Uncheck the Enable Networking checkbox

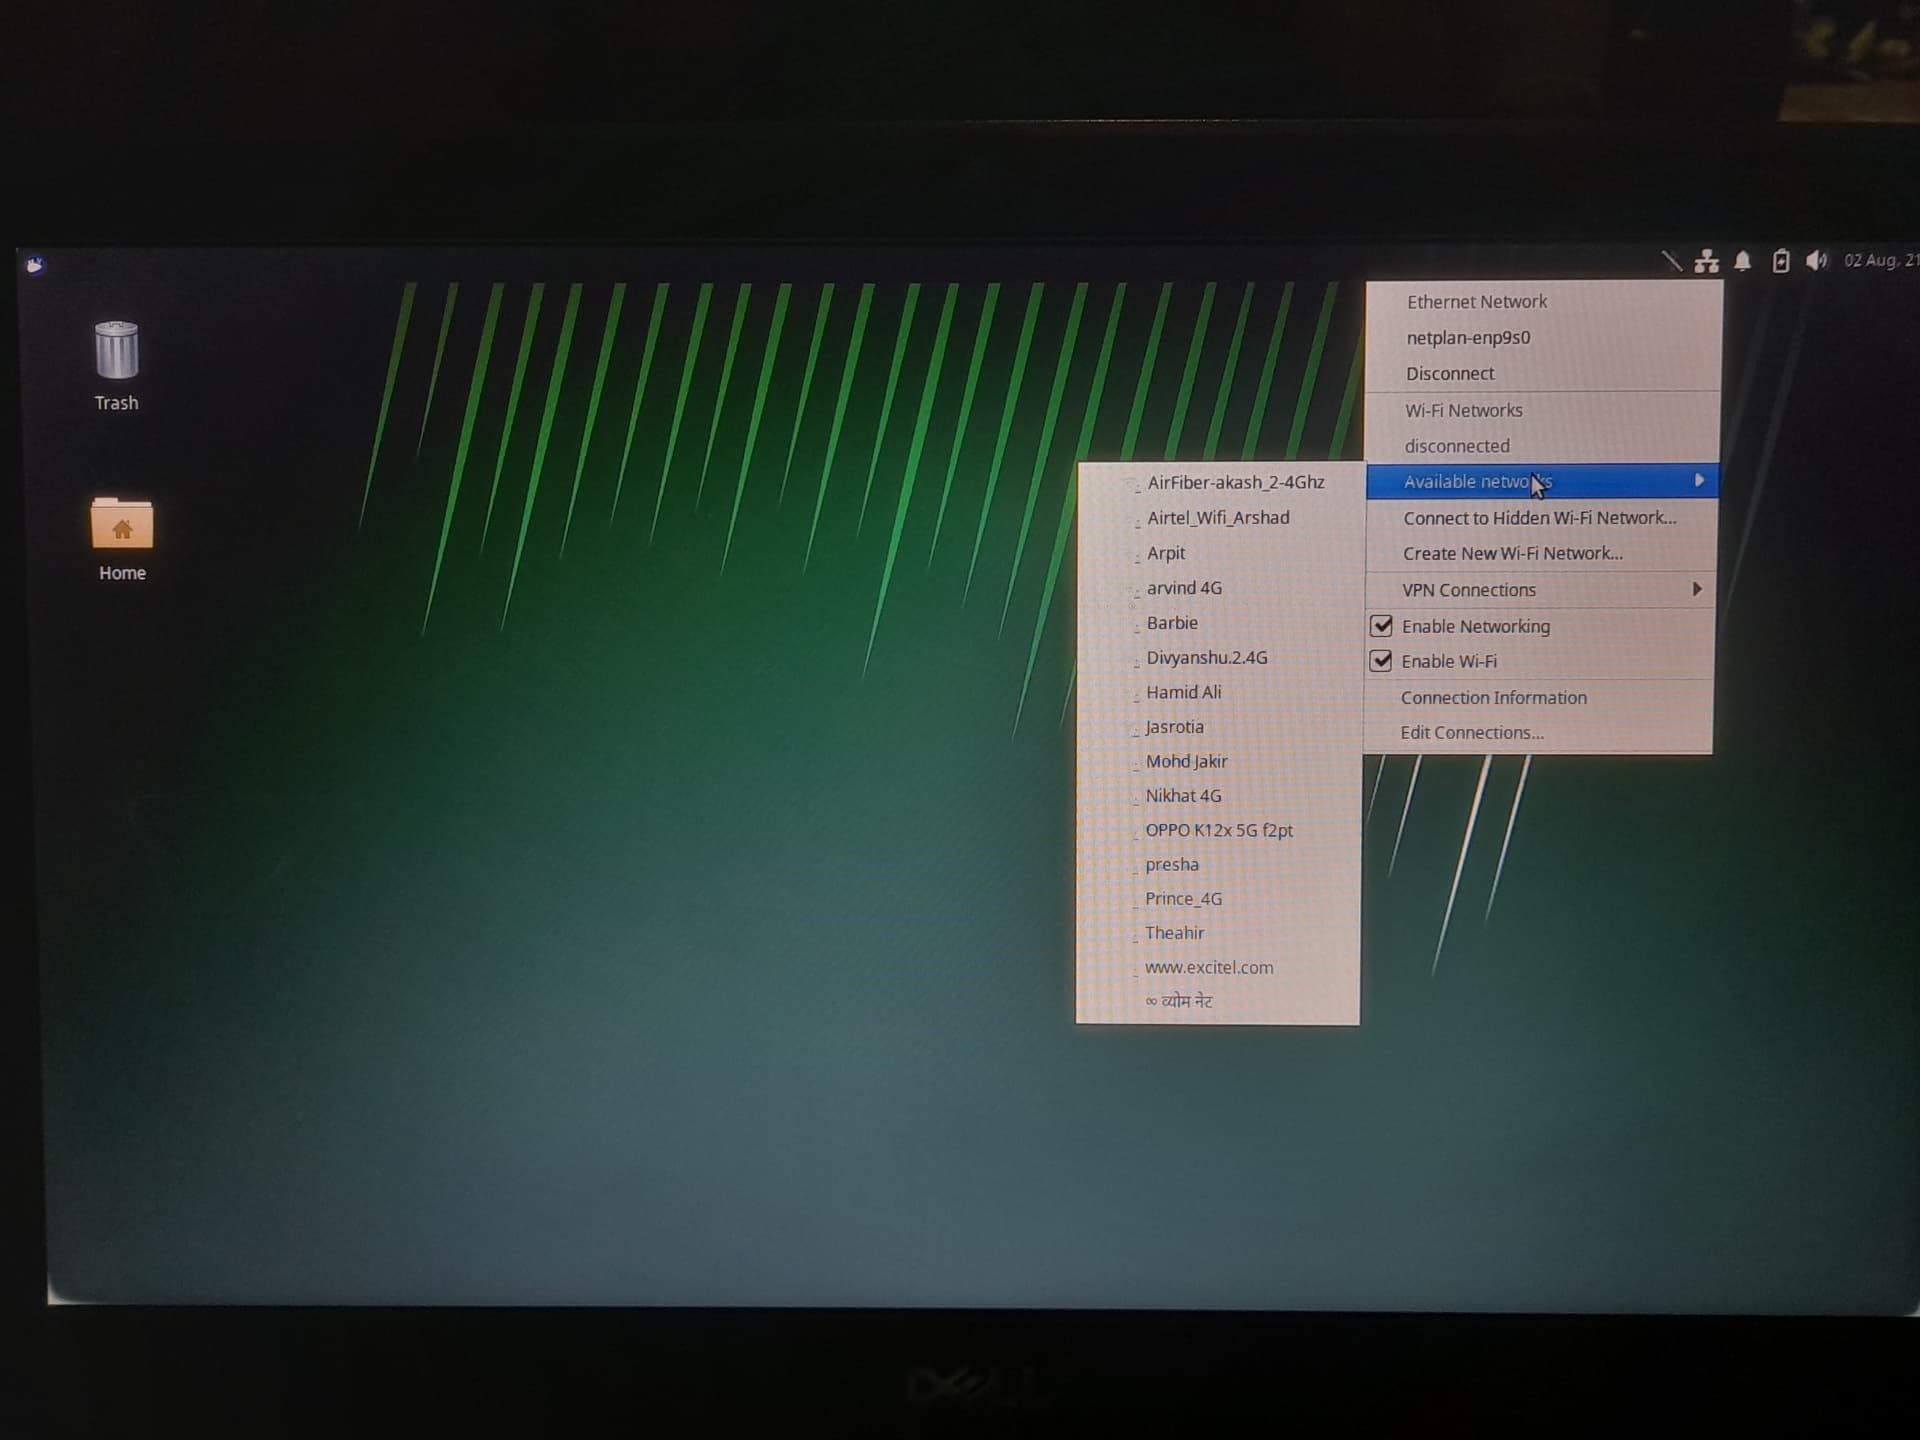tap(1381, 626)
